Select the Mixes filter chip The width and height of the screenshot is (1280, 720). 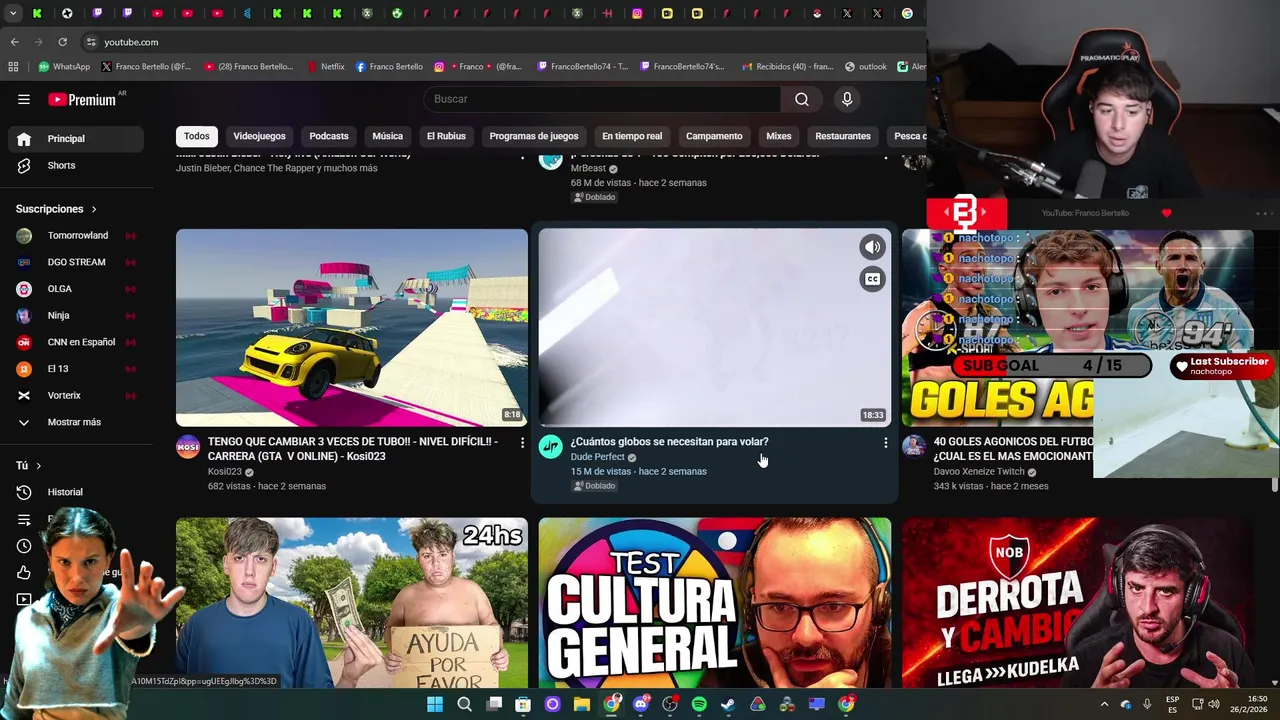(x=779, y=136)
